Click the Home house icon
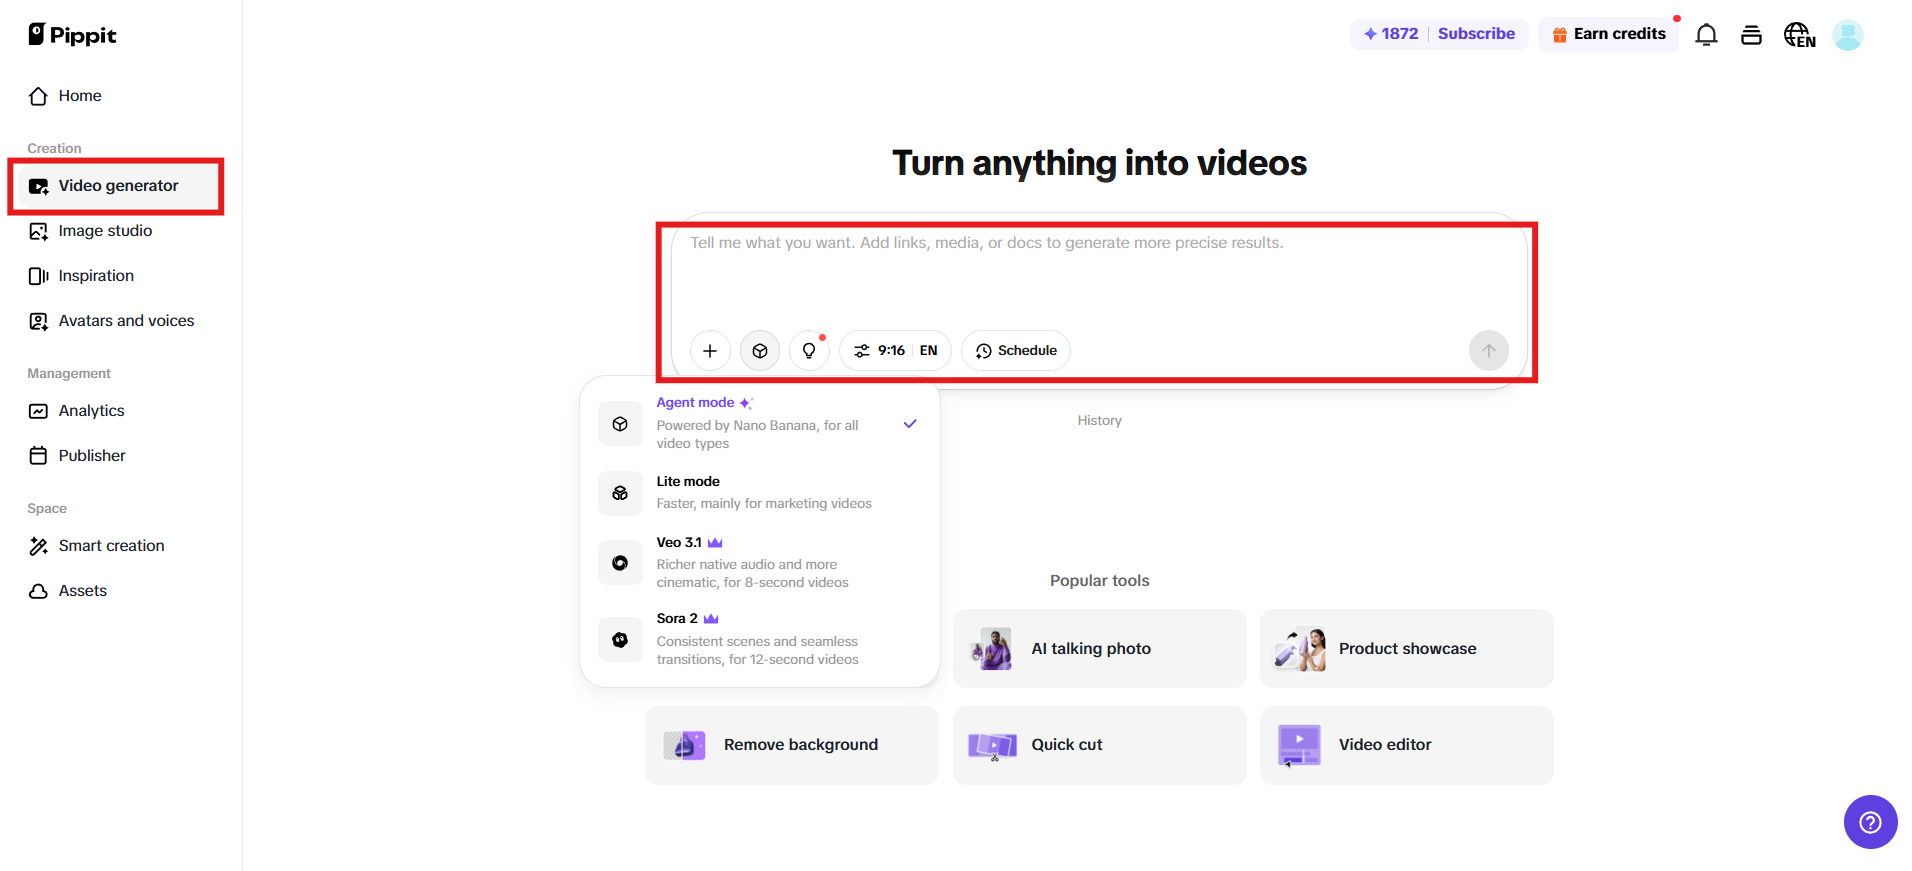The height and width of the screenshot is (871, 1912). pyautogui.click(x=38, y=96)
